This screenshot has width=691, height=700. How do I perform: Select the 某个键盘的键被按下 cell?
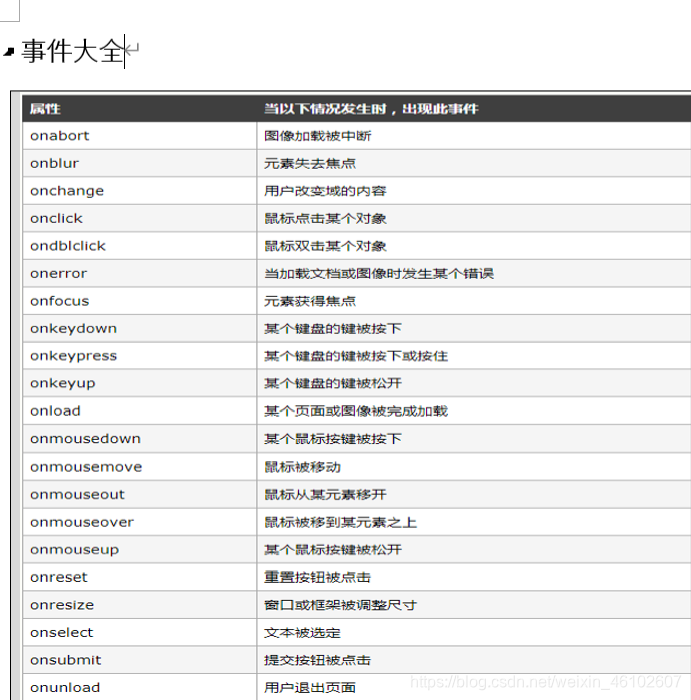(474, 329)
